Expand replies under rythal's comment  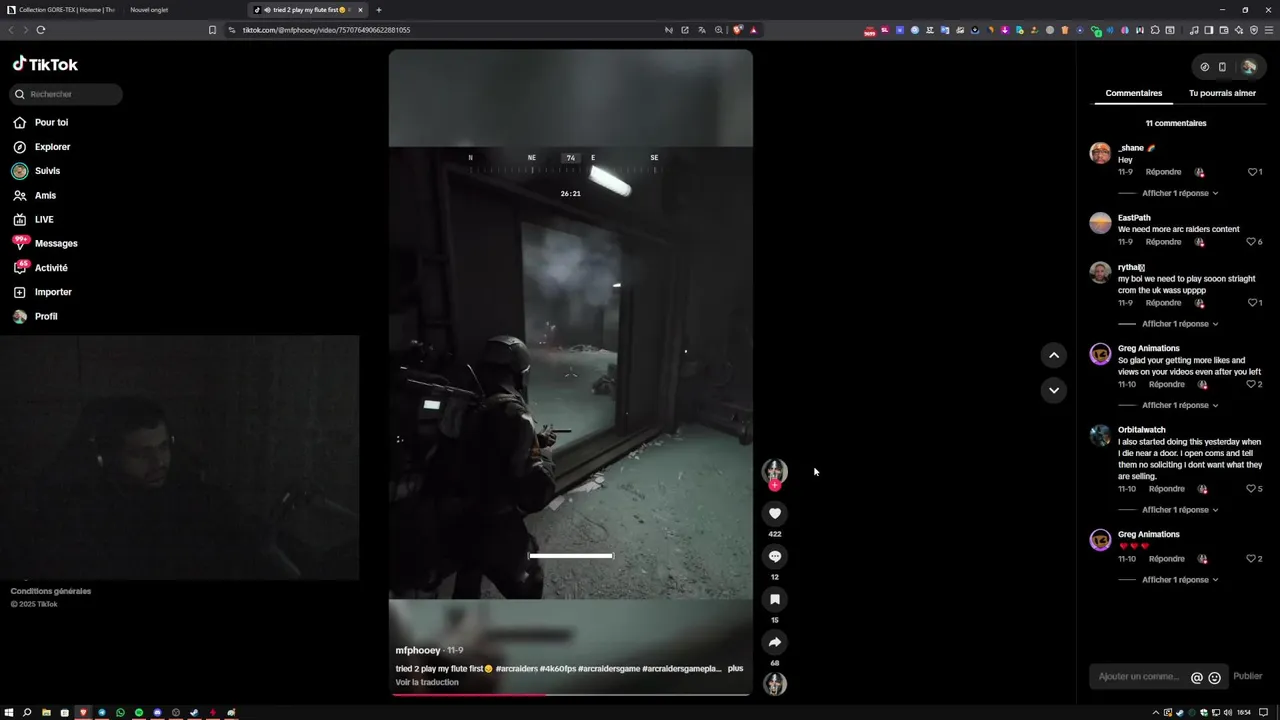[x=1180, y=324]
